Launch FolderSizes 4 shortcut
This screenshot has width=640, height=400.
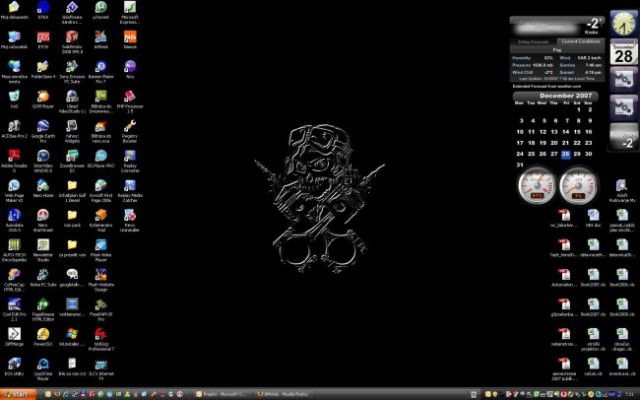[x=43, y=69]
